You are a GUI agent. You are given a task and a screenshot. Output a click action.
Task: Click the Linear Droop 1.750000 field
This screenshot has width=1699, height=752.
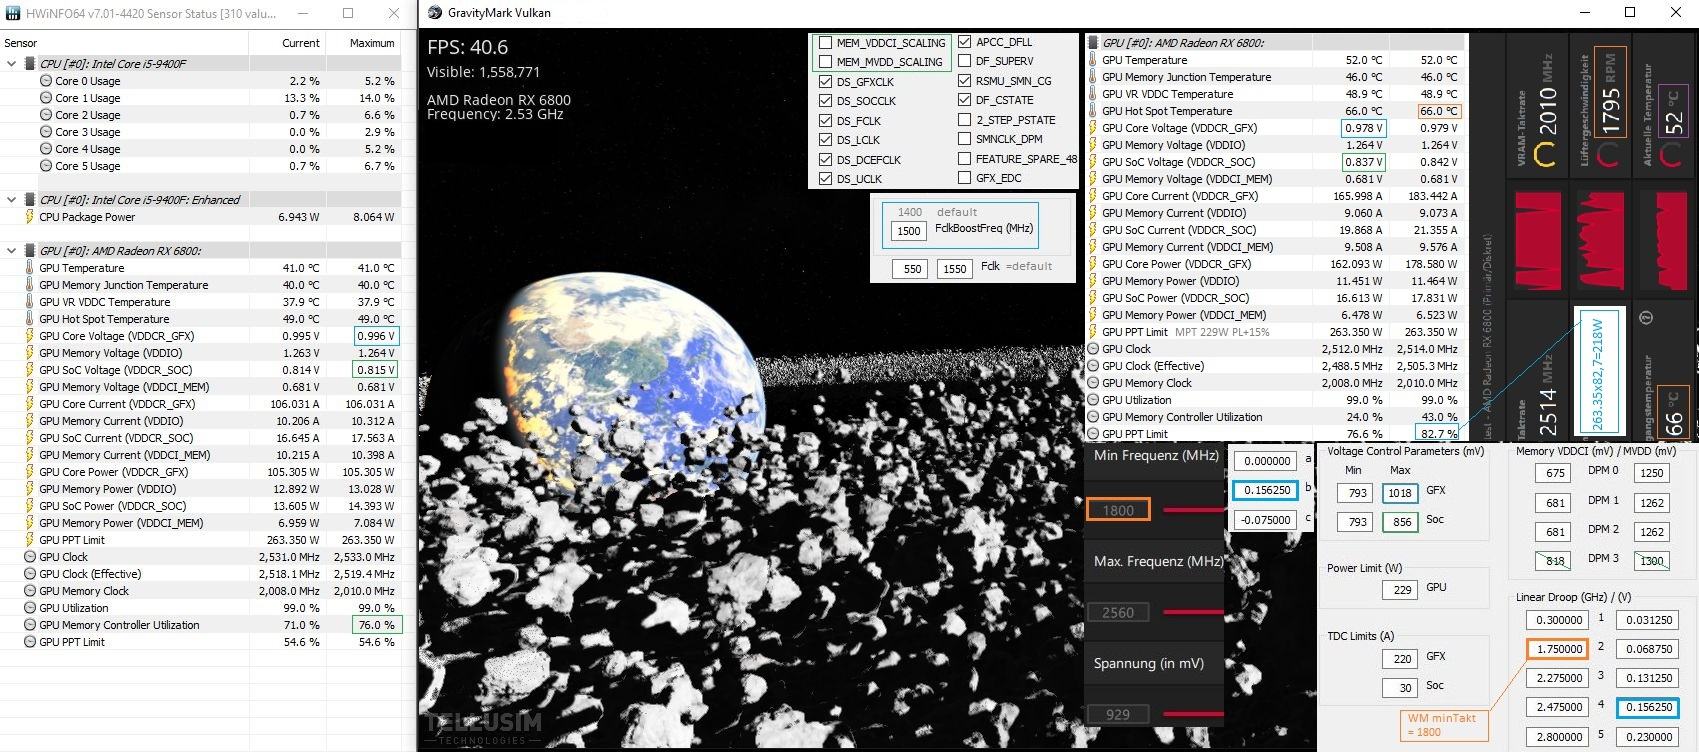click(x=1559, y=649)
